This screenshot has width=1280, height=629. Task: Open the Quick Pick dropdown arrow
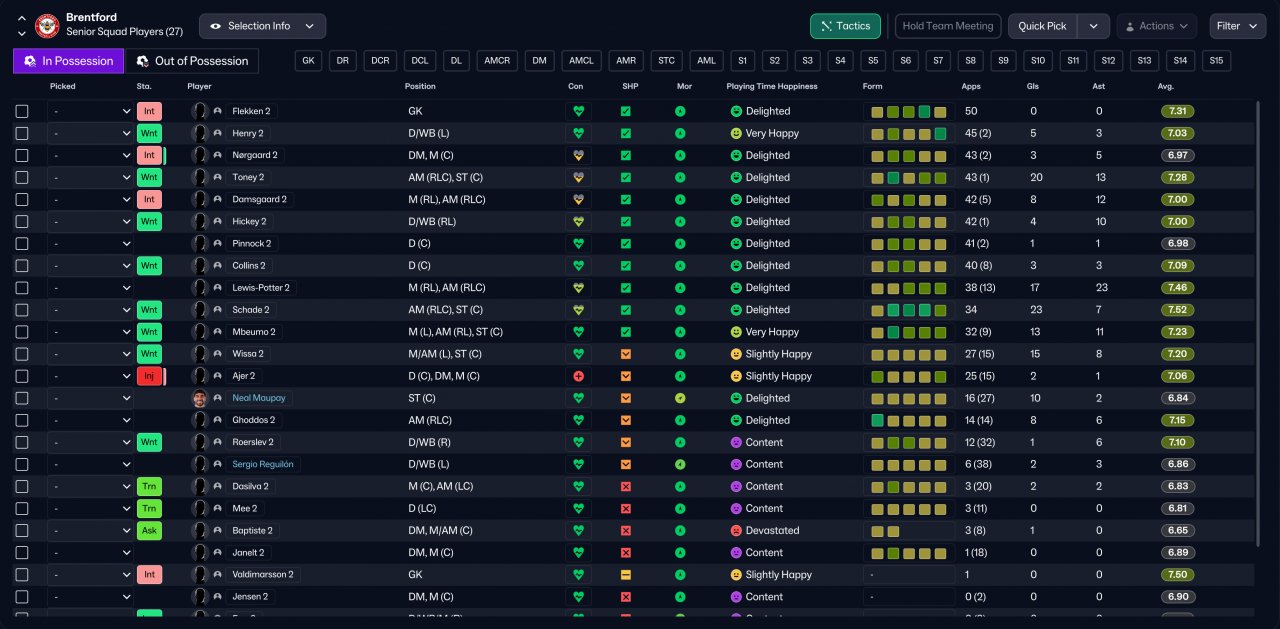[x=1095, y=26]
